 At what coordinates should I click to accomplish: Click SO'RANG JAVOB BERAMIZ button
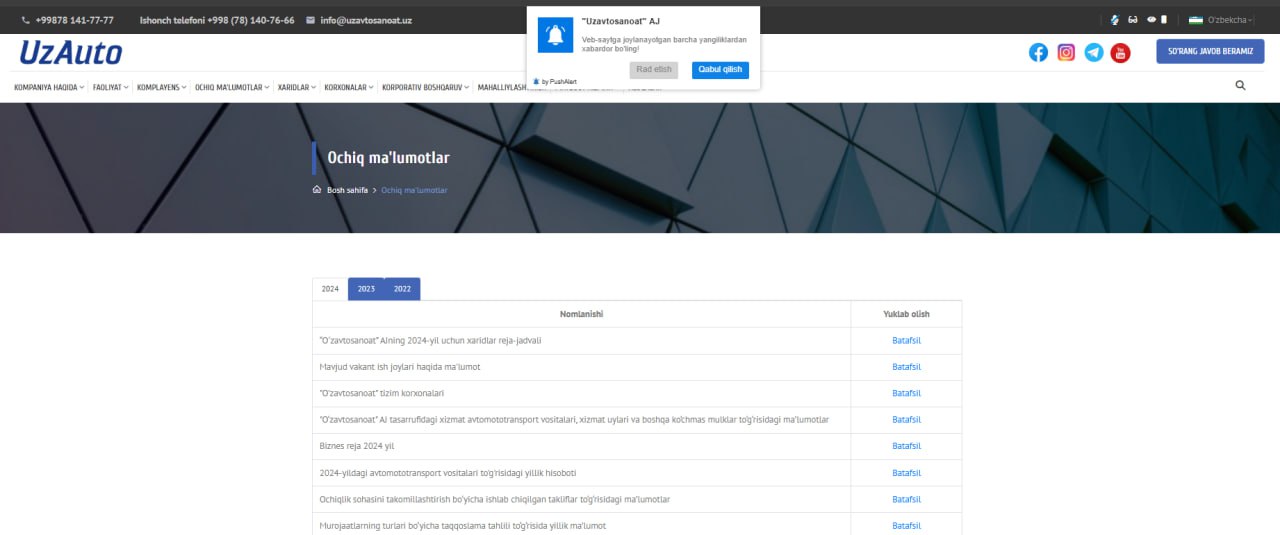coord(1210,51)
